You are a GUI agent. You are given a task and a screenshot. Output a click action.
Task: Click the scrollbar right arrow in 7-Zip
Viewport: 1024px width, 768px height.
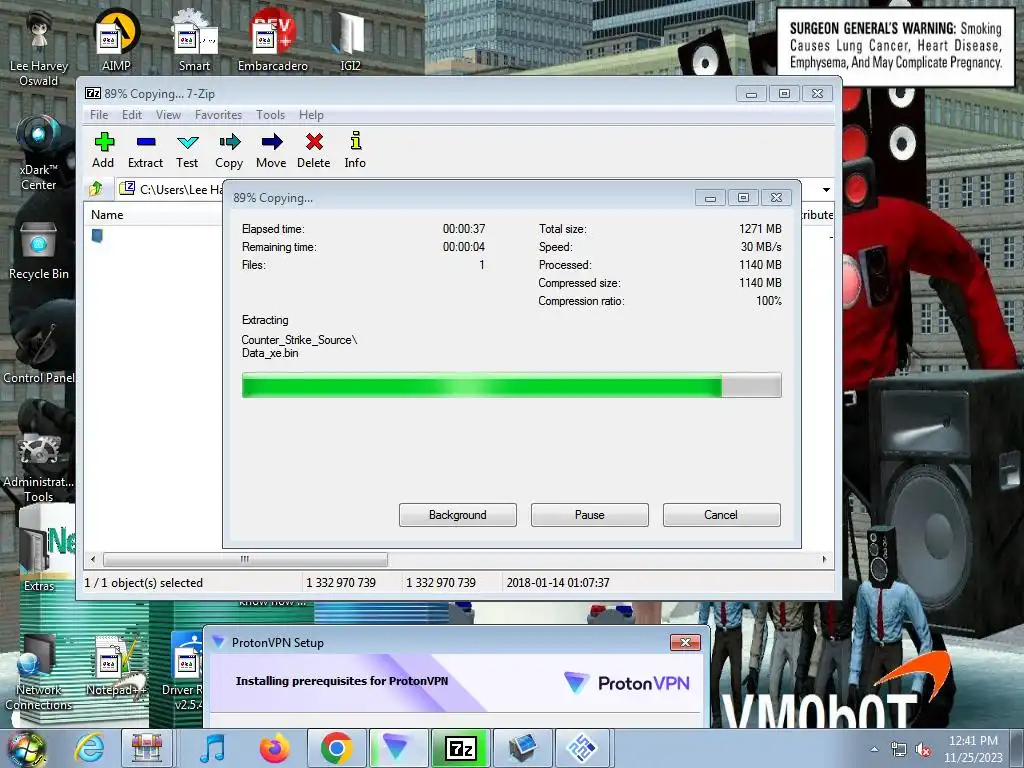[824, 559]
